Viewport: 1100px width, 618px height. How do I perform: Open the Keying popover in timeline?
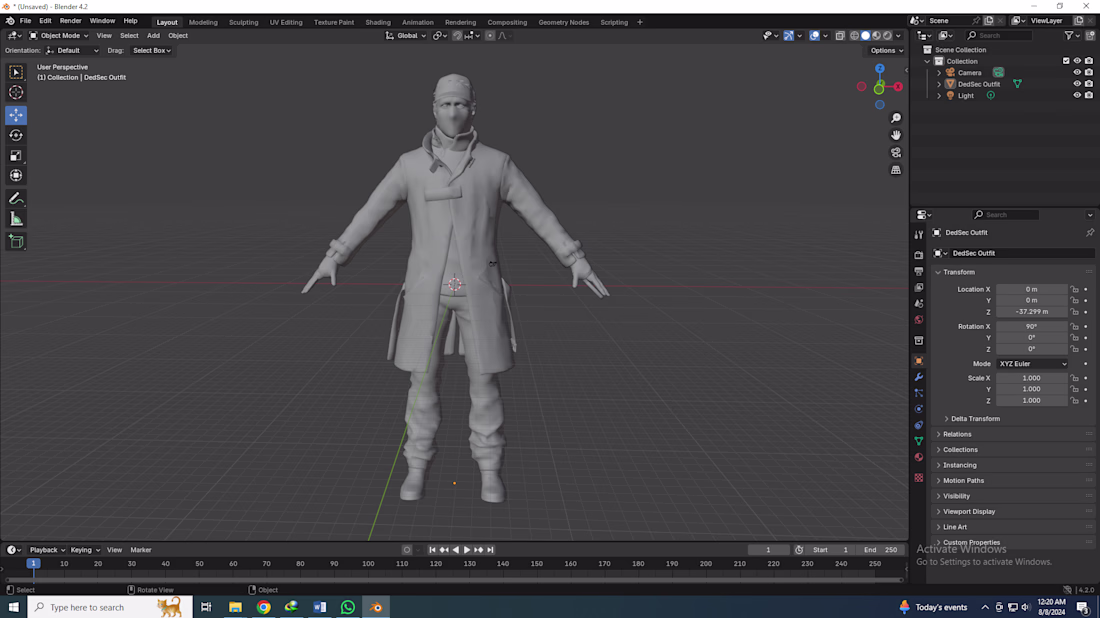(x=85, y=550)
